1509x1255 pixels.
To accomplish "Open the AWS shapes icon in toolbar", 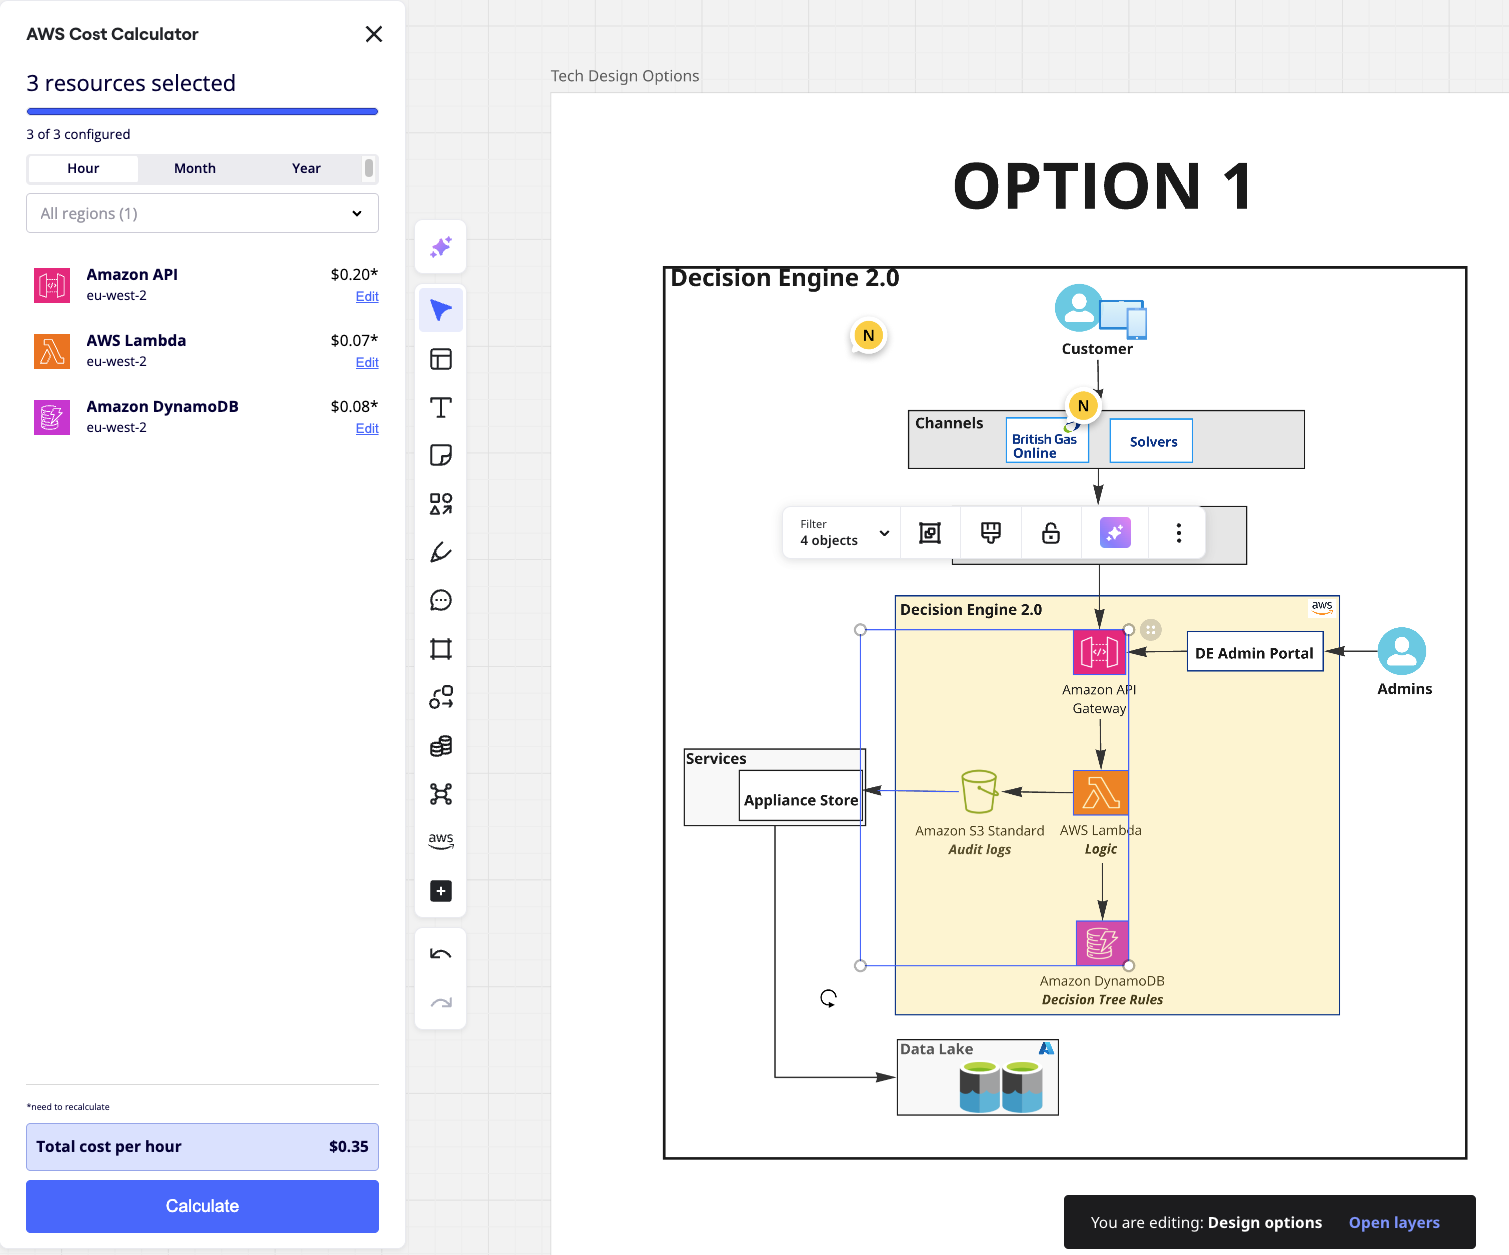I will coord(440,841).
